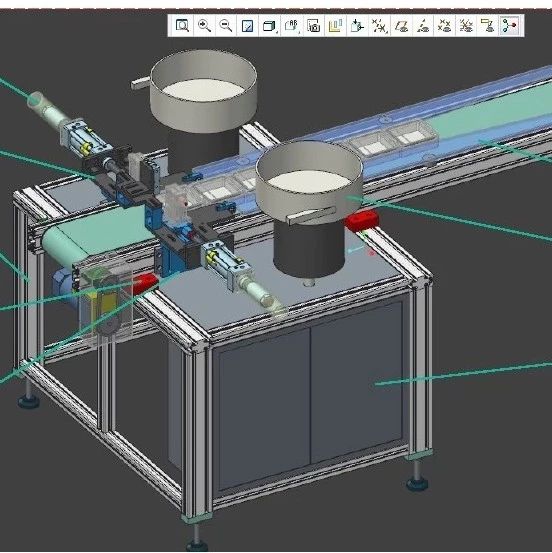Click the blue previous view icon
The width and height of the screenshot is (552, 553).
coord(247,26)
